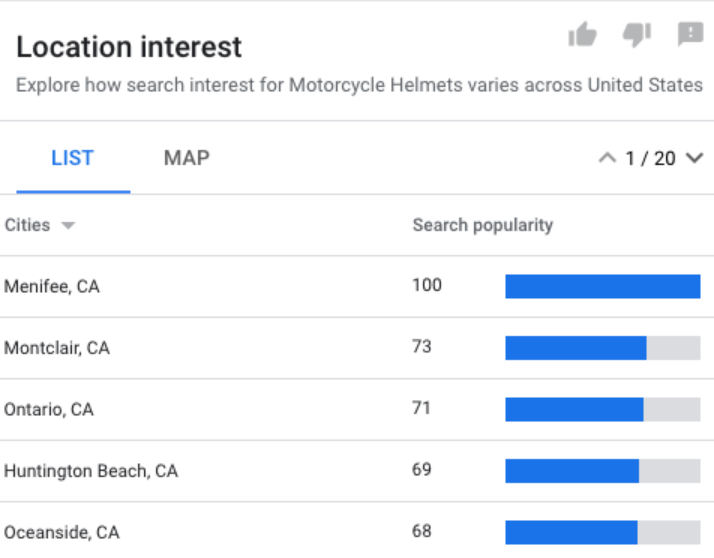Image resolution: width=714 pixels, height=558 pixels.
Task: Click the Search popularity column header
Action: pyautogui.click(x=482, y=225)
